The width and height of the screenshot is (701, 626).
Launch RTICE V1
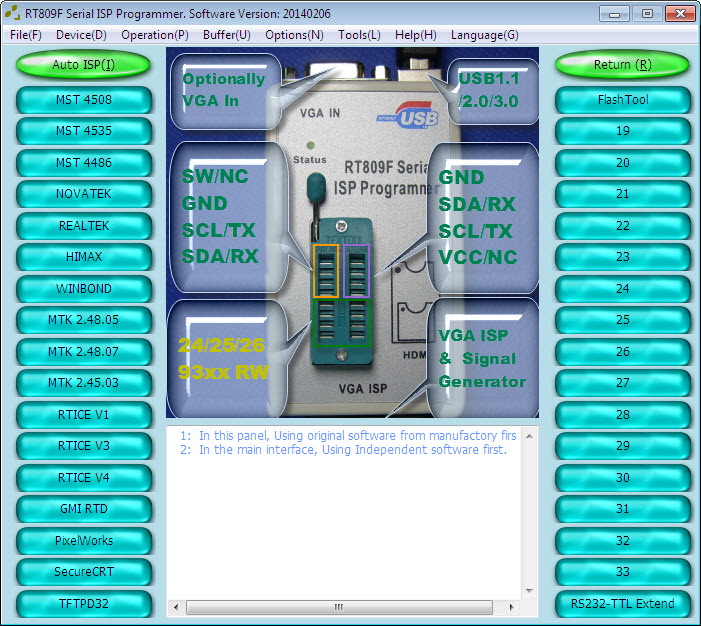[84, 415]
